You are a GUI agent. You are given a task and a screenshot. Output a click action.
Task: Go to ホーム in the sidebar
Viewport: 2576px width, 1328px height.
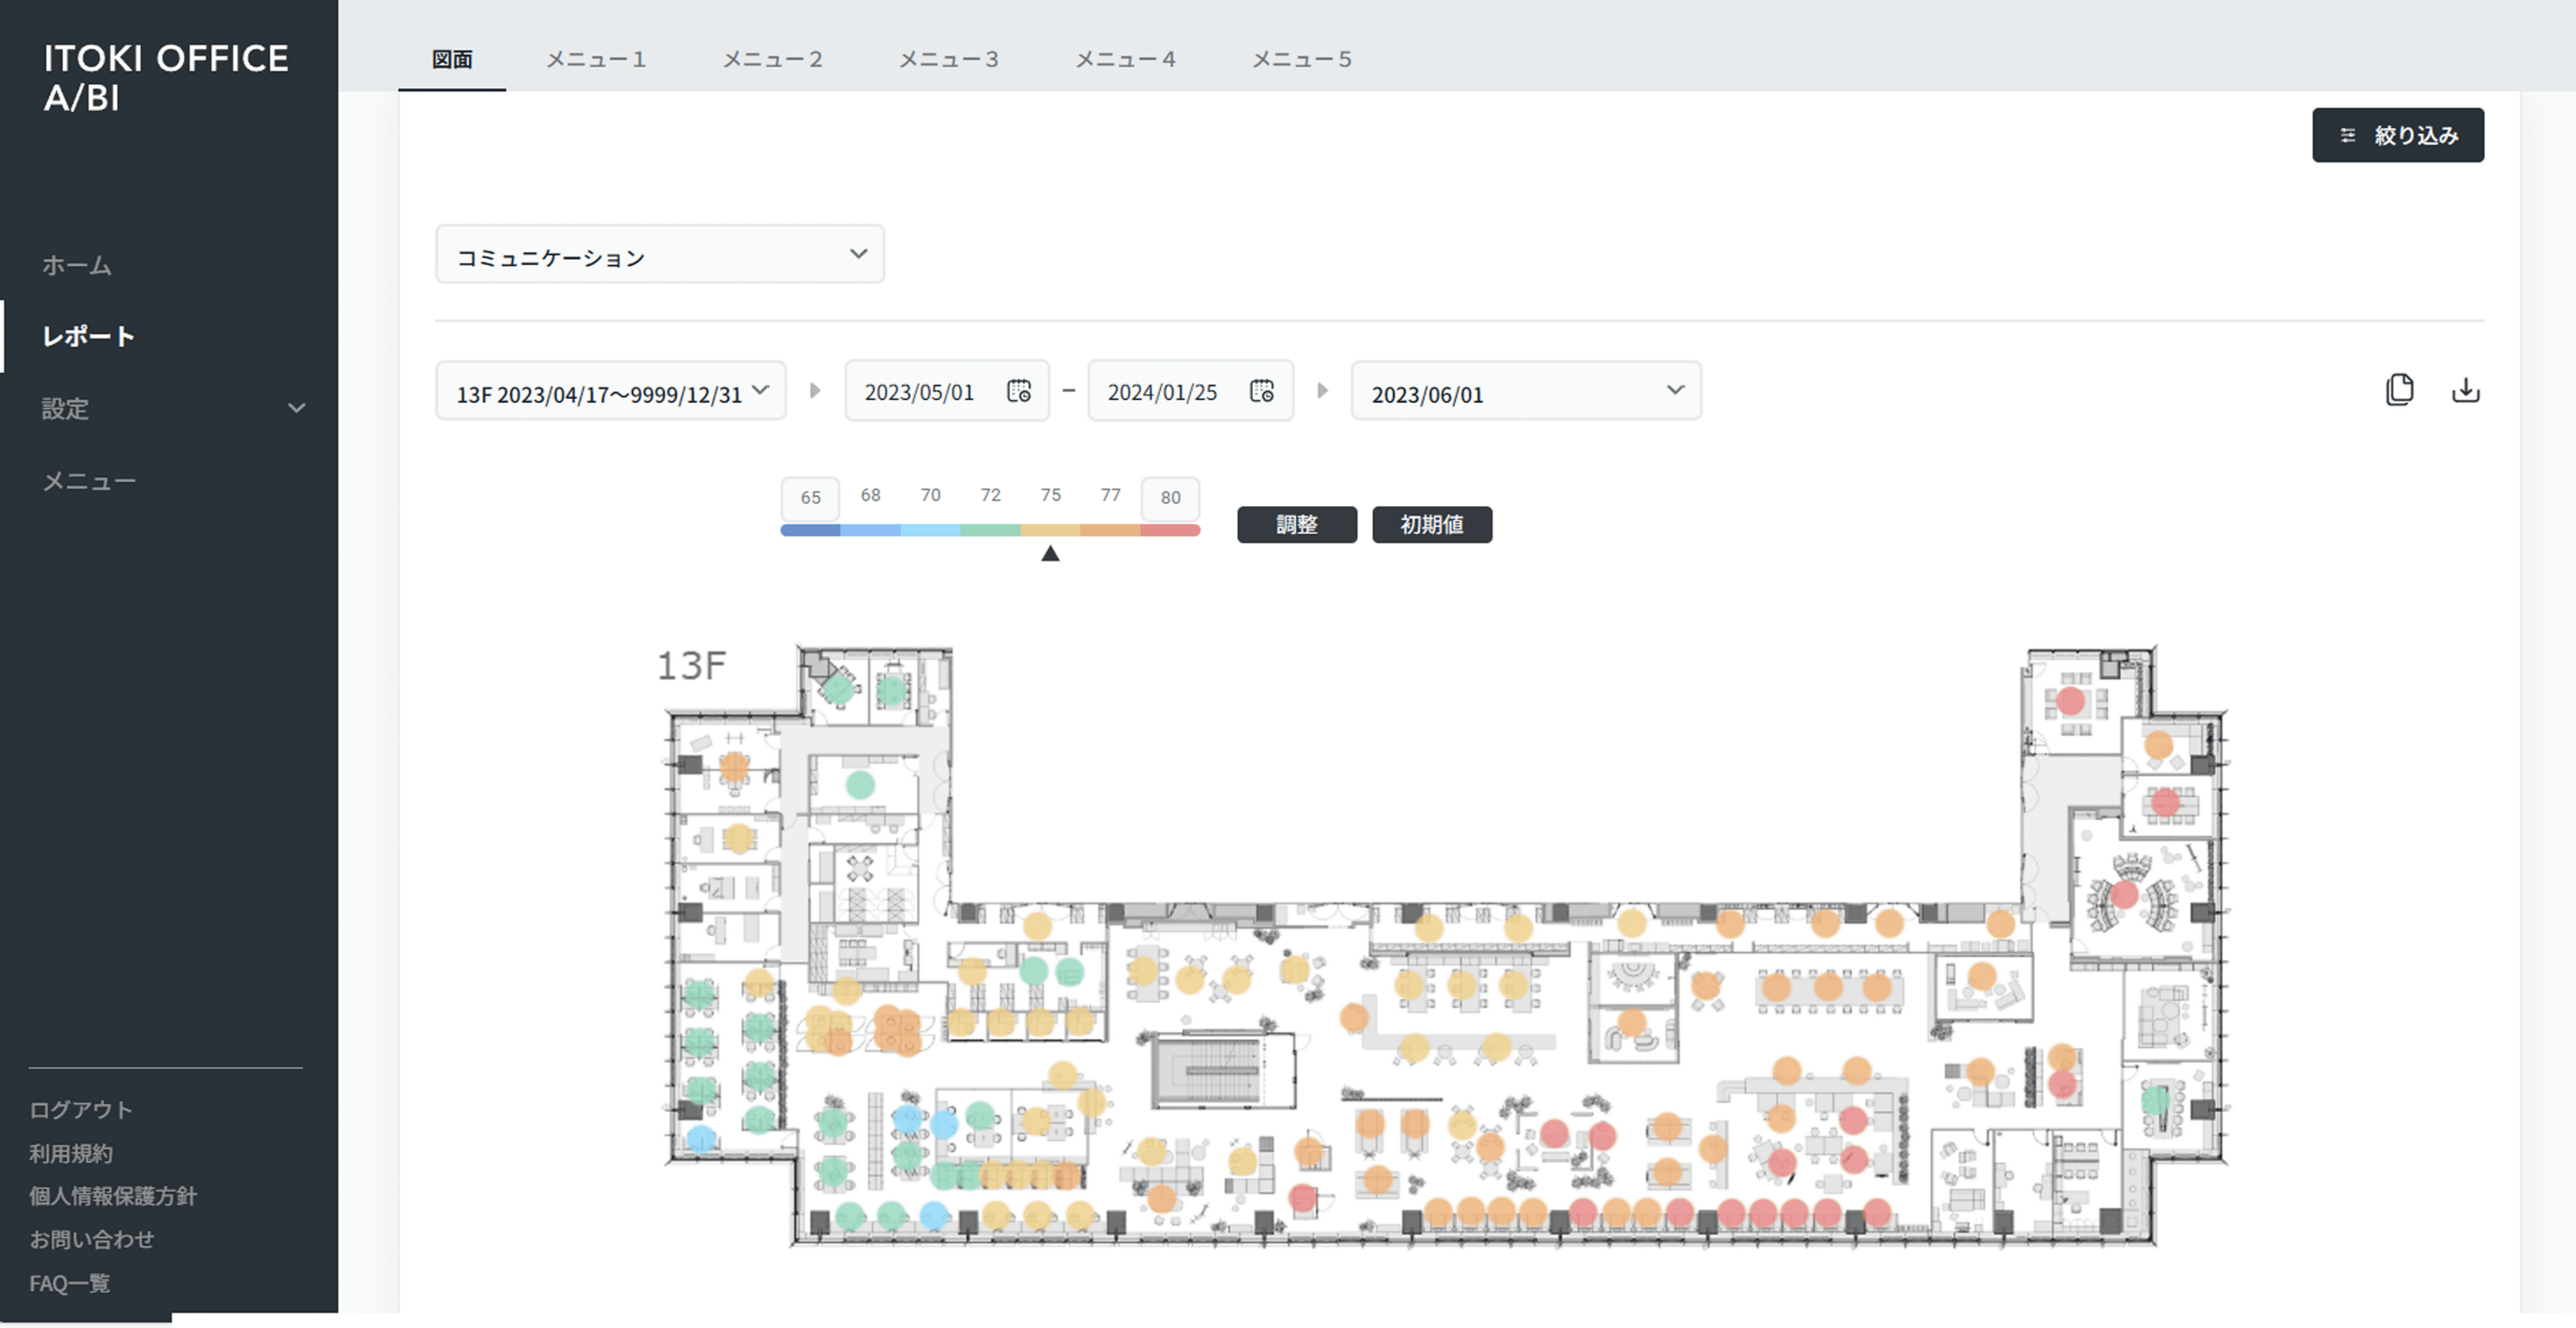[77, 265]
